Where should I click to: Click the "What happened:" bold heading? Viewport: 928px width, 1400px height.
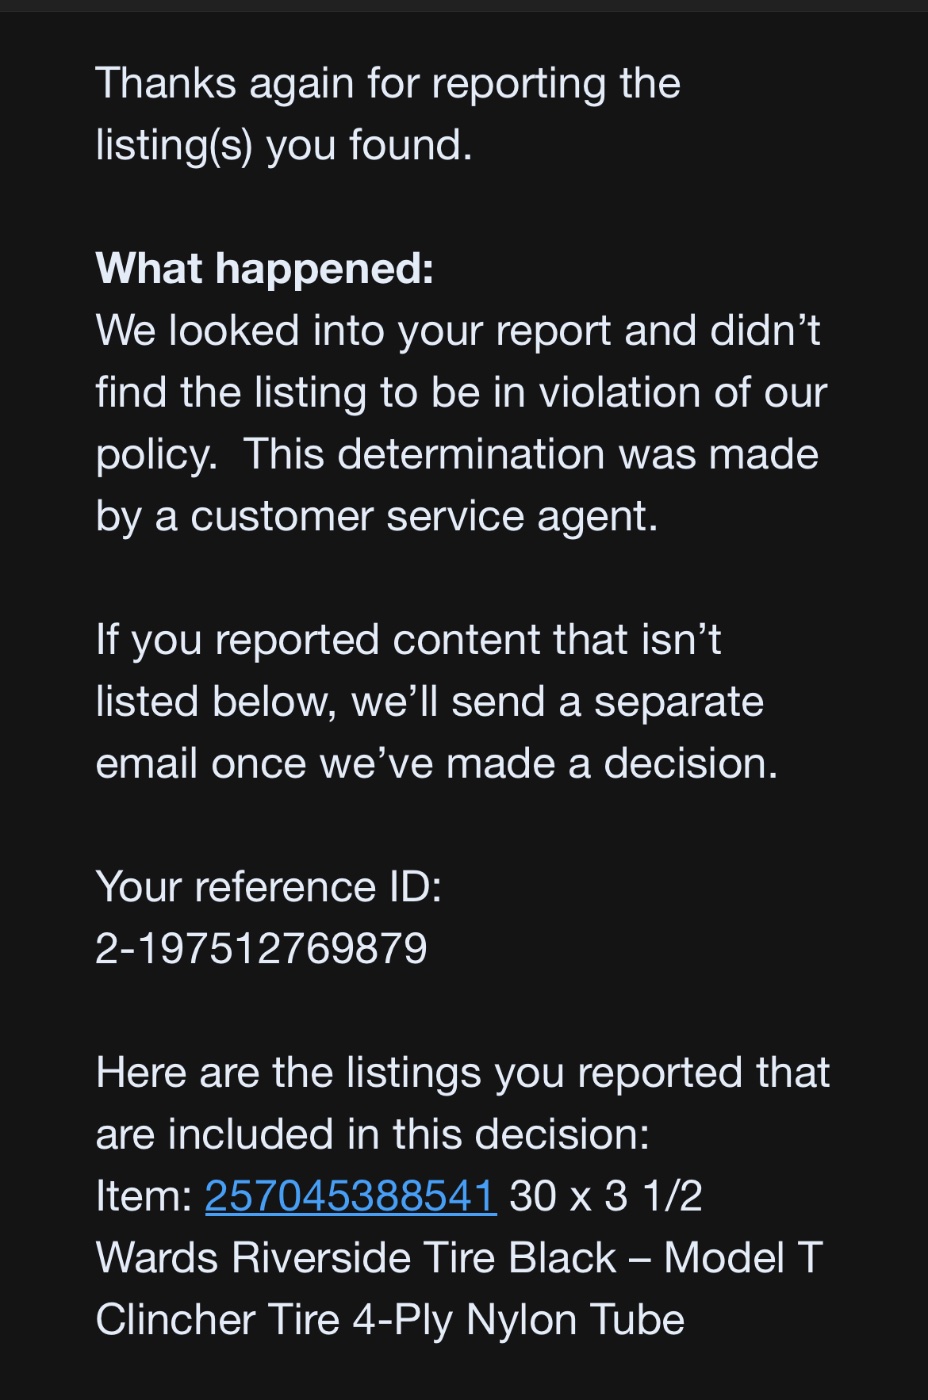click(x=265, y=268)
